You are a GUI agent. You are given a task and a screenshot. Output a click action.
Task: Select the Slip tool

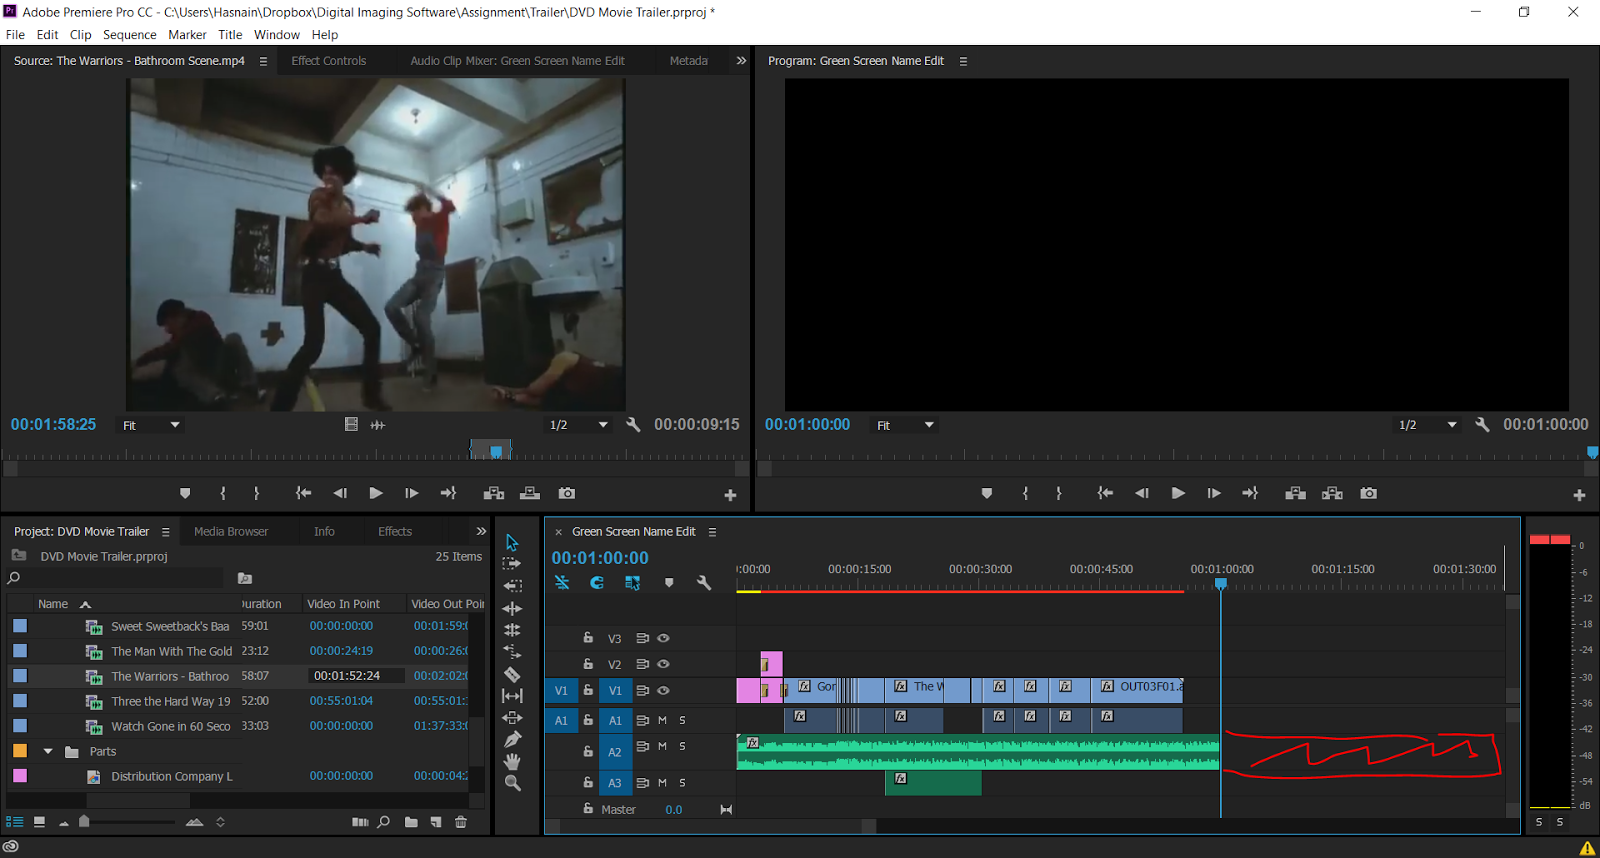[x=512, y=696]
